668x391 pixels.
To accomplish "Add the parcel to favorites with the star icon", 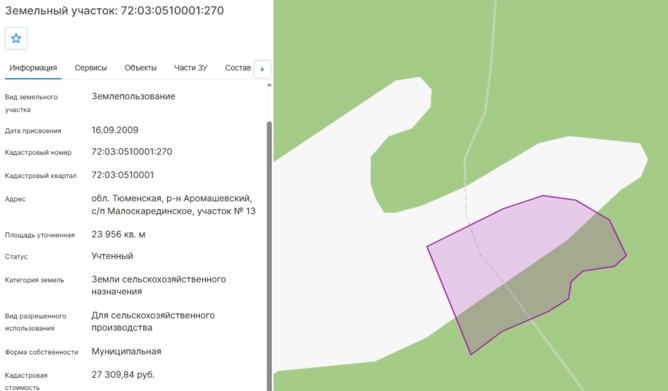I will click(x=16, y=38).
